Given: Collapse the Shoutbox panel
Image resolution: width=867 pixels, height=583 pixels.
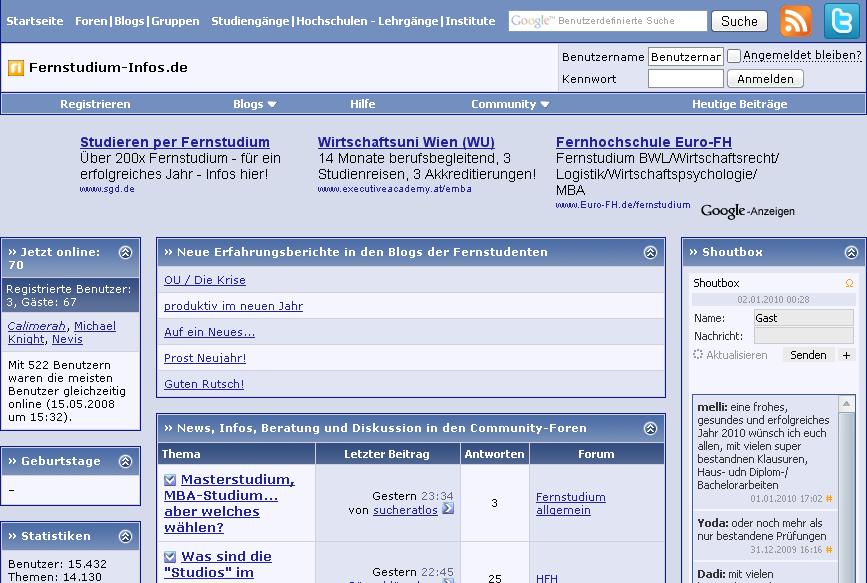Looking at the screenshot, I should tap(851, 253).
